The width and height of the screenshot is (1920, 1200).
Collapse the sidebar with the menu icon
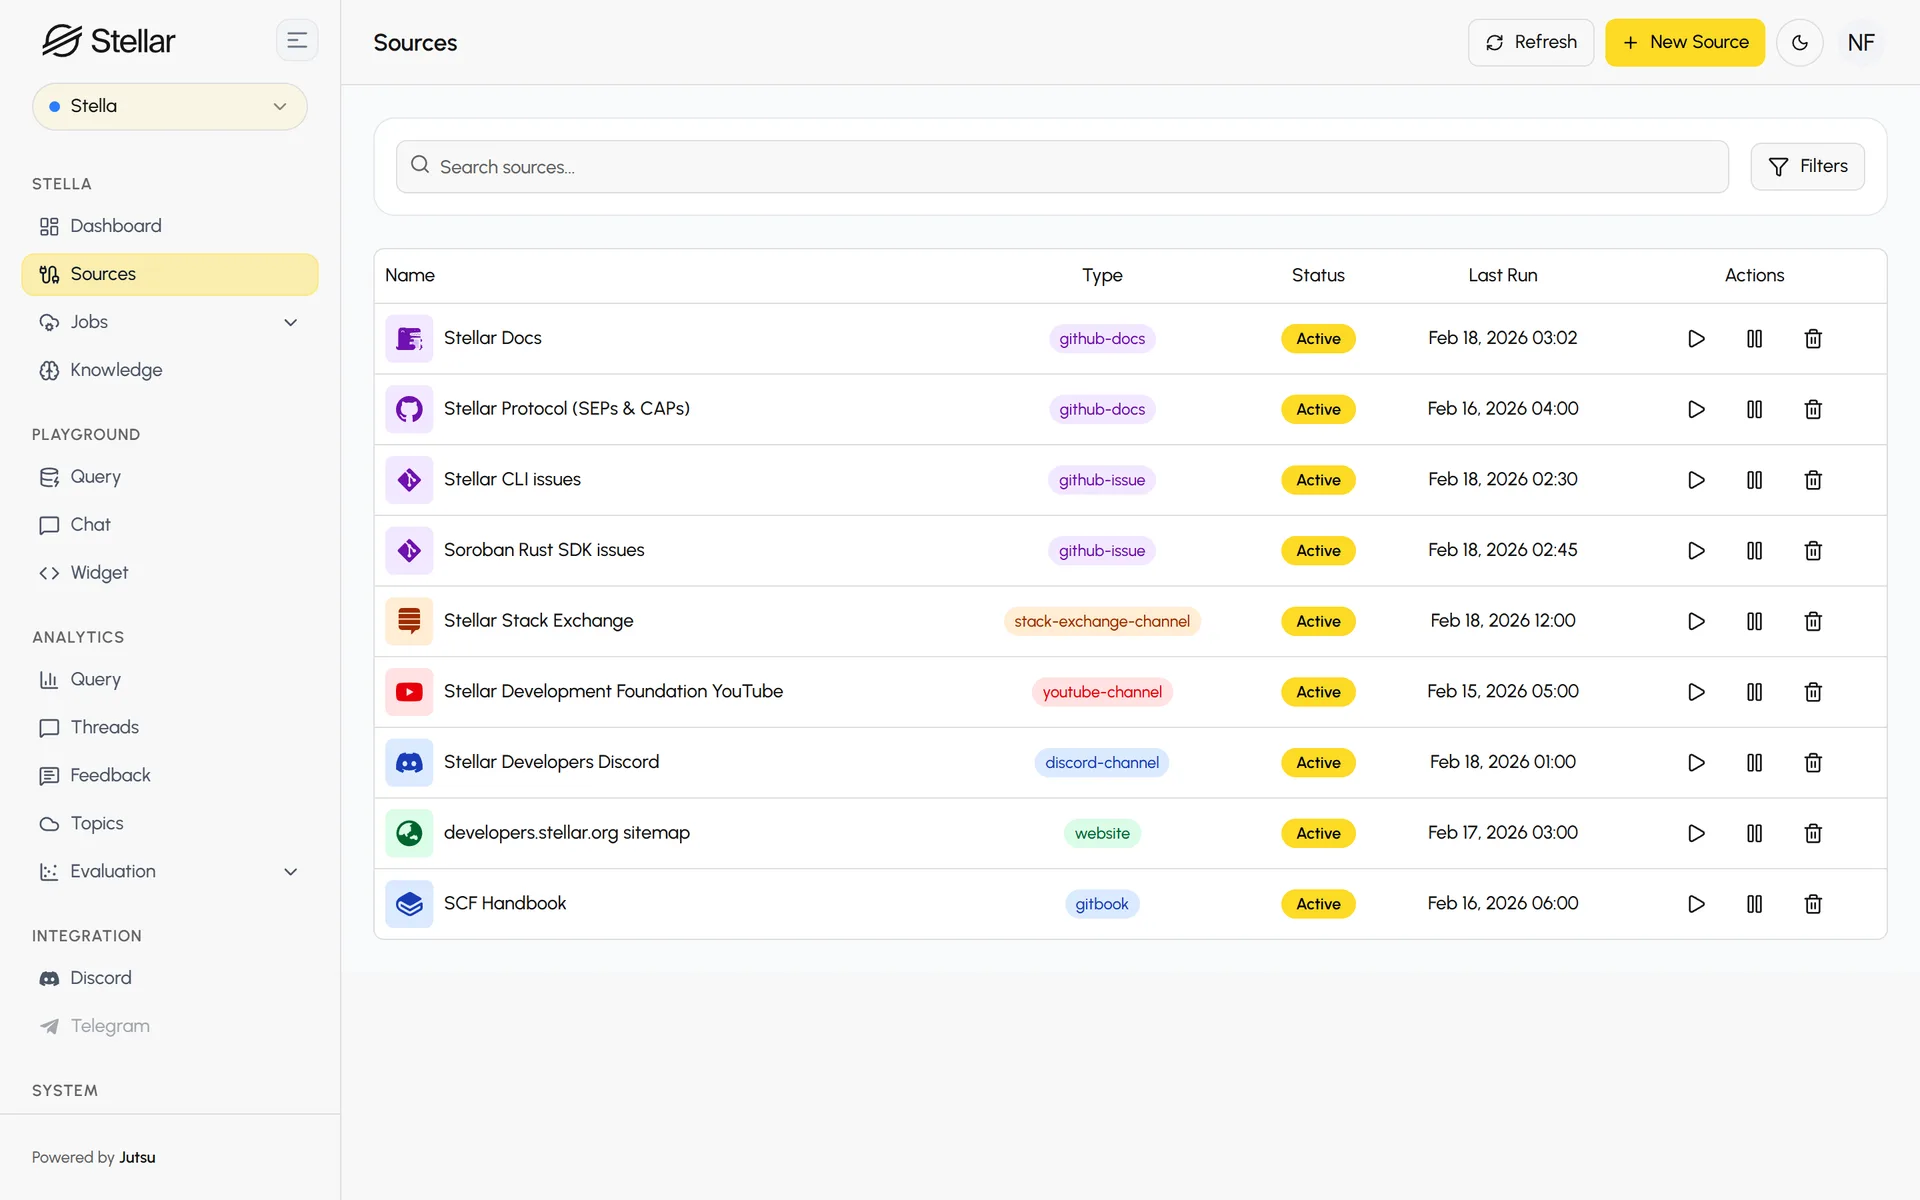coord(297,41)
